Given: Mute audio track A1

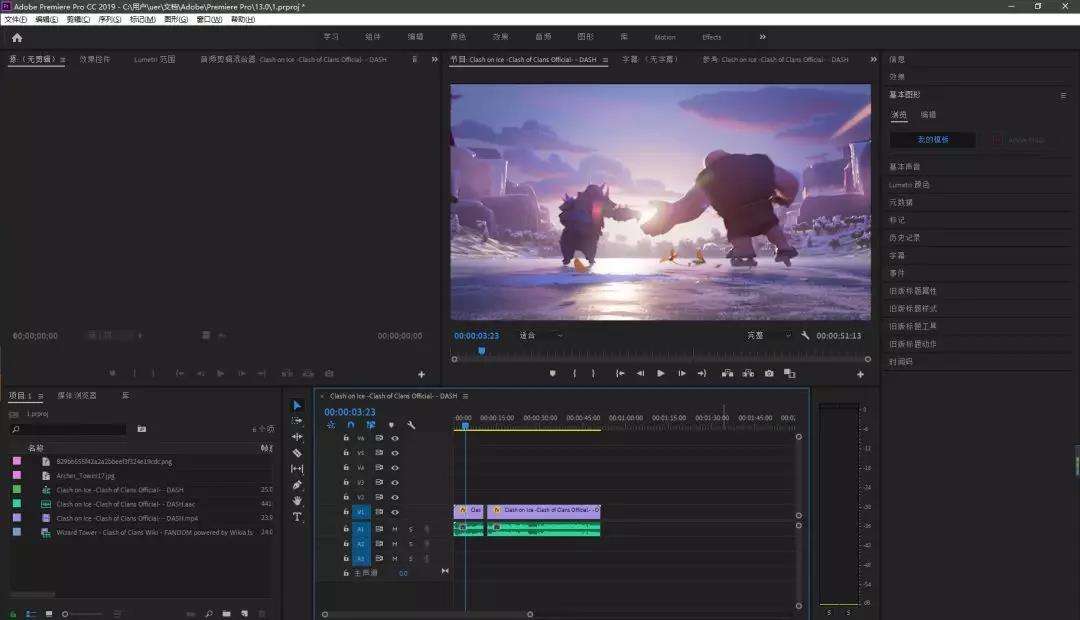Looking at the screenshot, I should [x=395, y=529].
